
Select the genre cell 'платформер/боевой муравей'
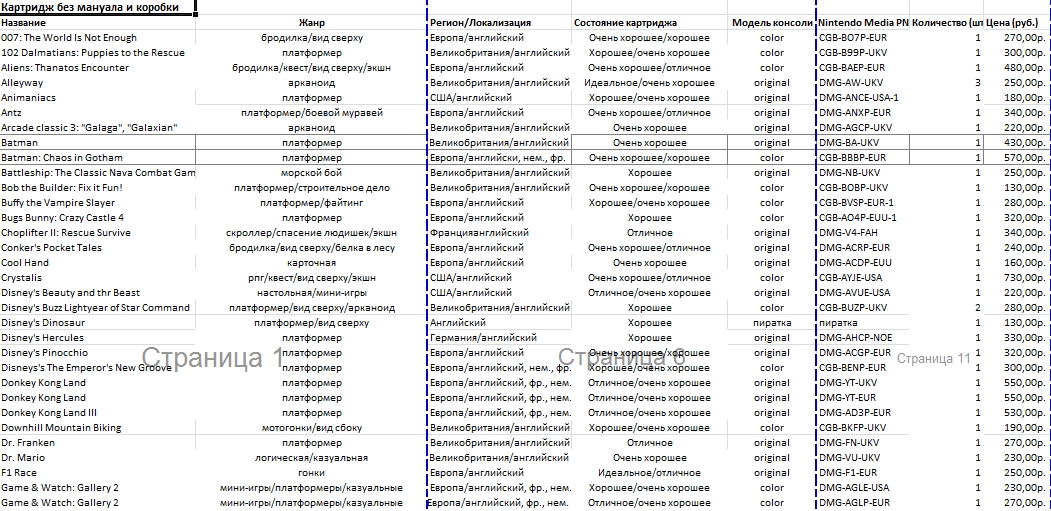(312, 113)
